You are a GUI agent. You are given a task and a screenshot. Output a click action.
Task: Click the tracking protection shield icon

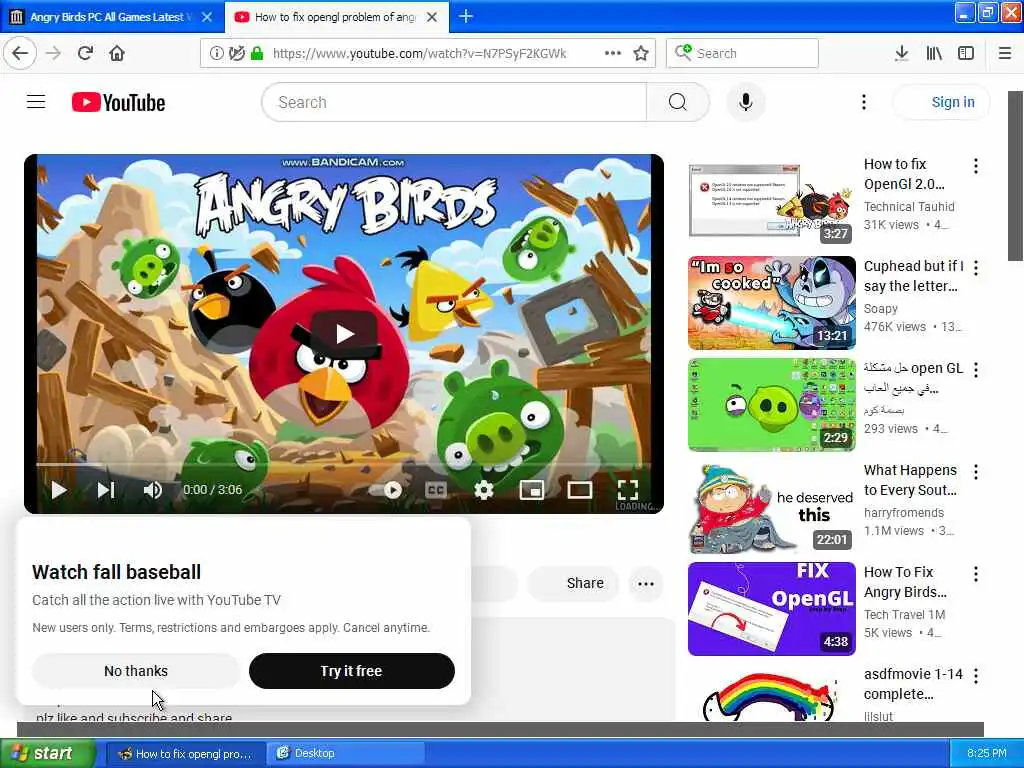pos(236,54)
